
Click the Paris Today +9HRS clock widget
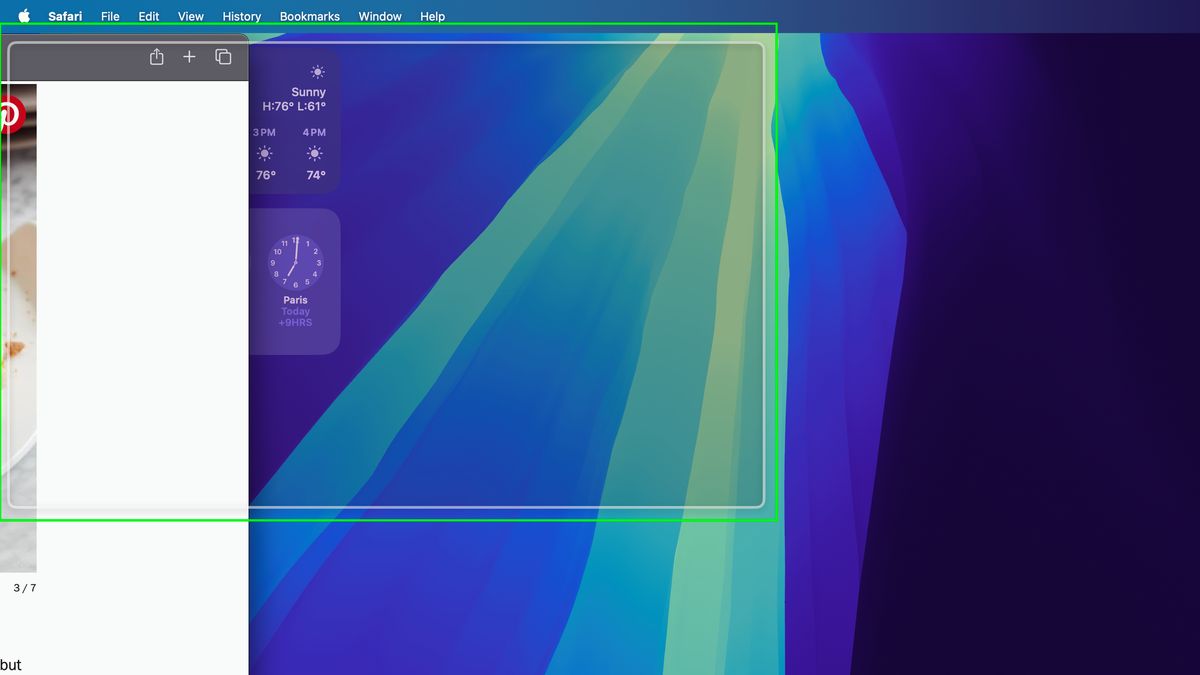(295, 280)
